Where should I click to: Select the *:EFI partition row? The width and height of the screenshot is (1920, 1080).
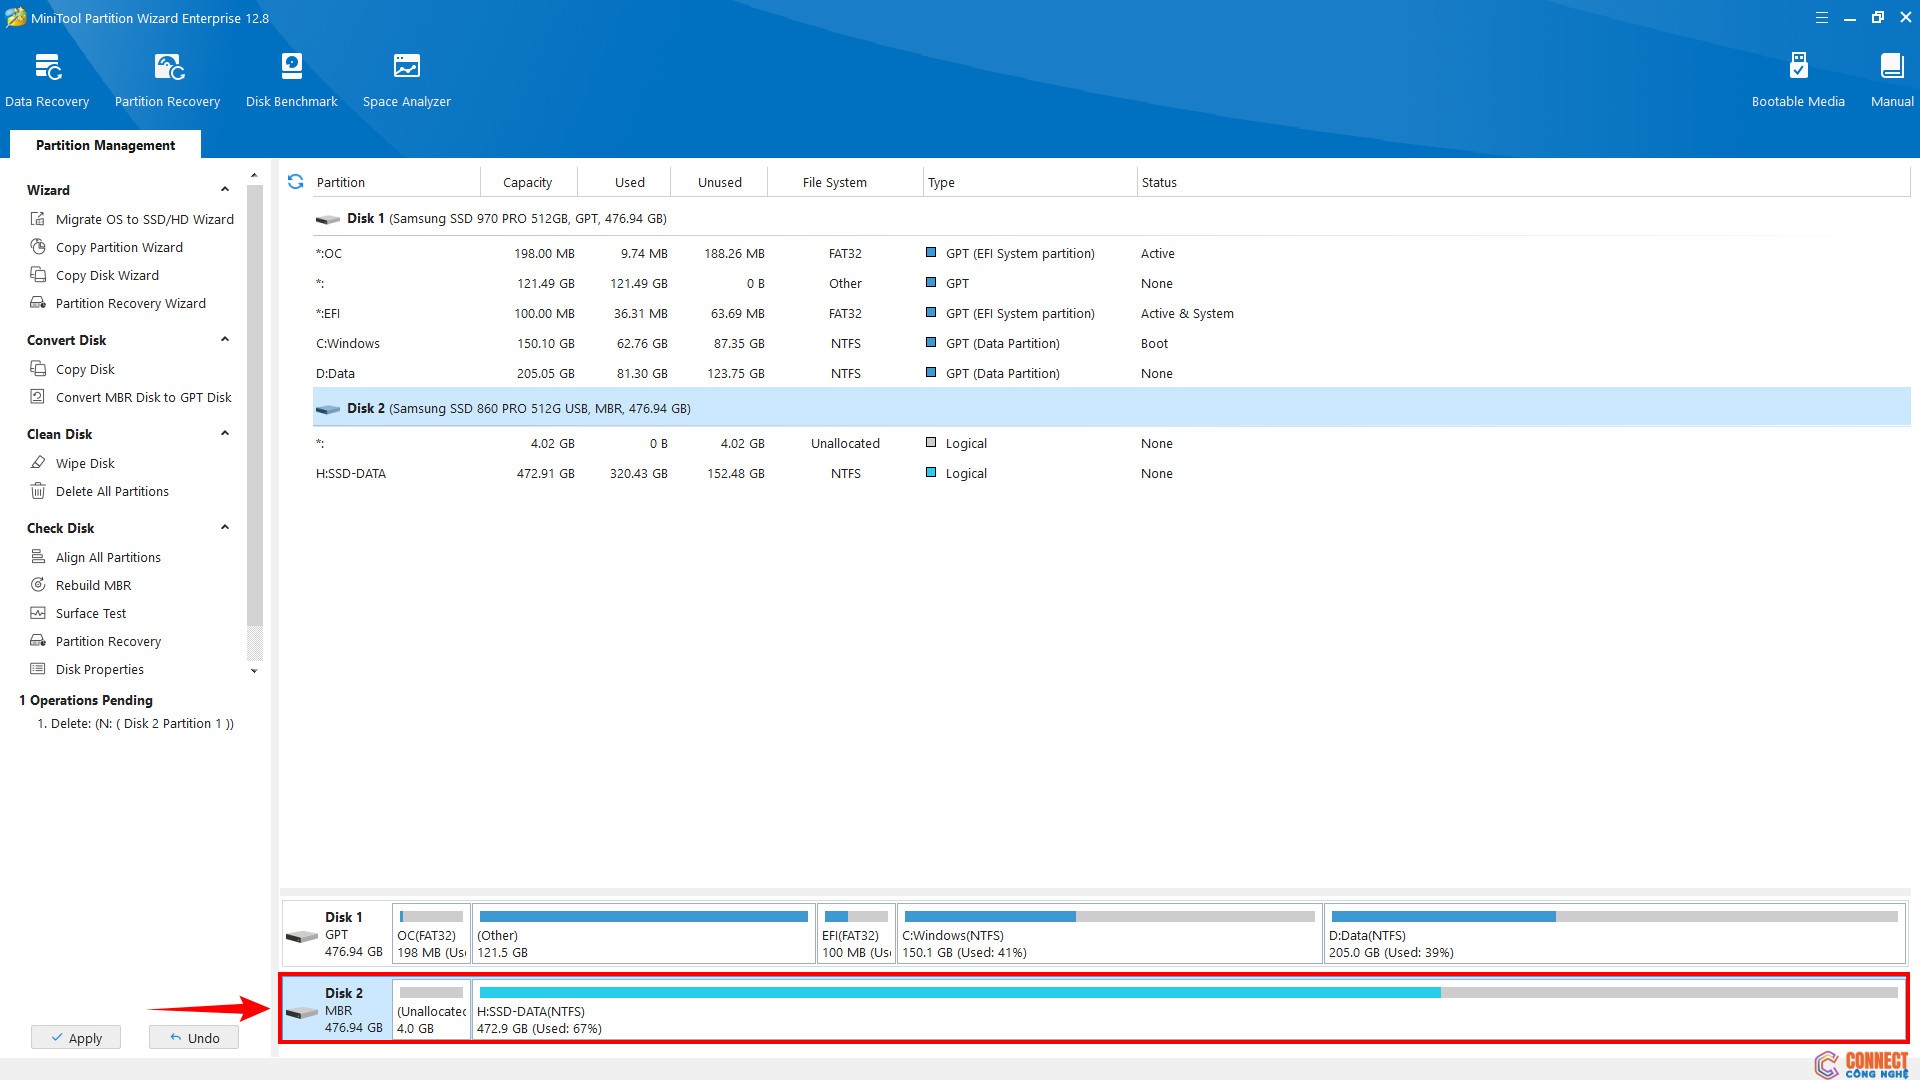pyautogui.click(x=1111, y=313)
